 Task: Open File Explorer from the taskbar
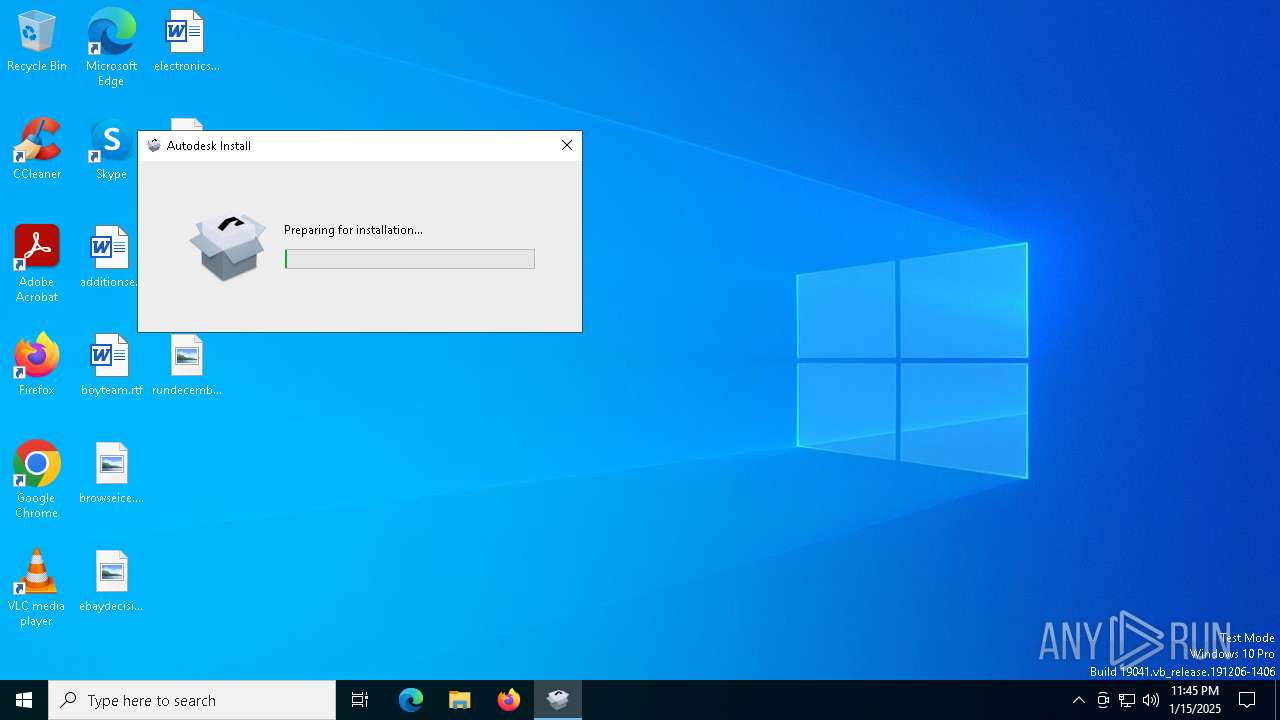tap(460, 700)
